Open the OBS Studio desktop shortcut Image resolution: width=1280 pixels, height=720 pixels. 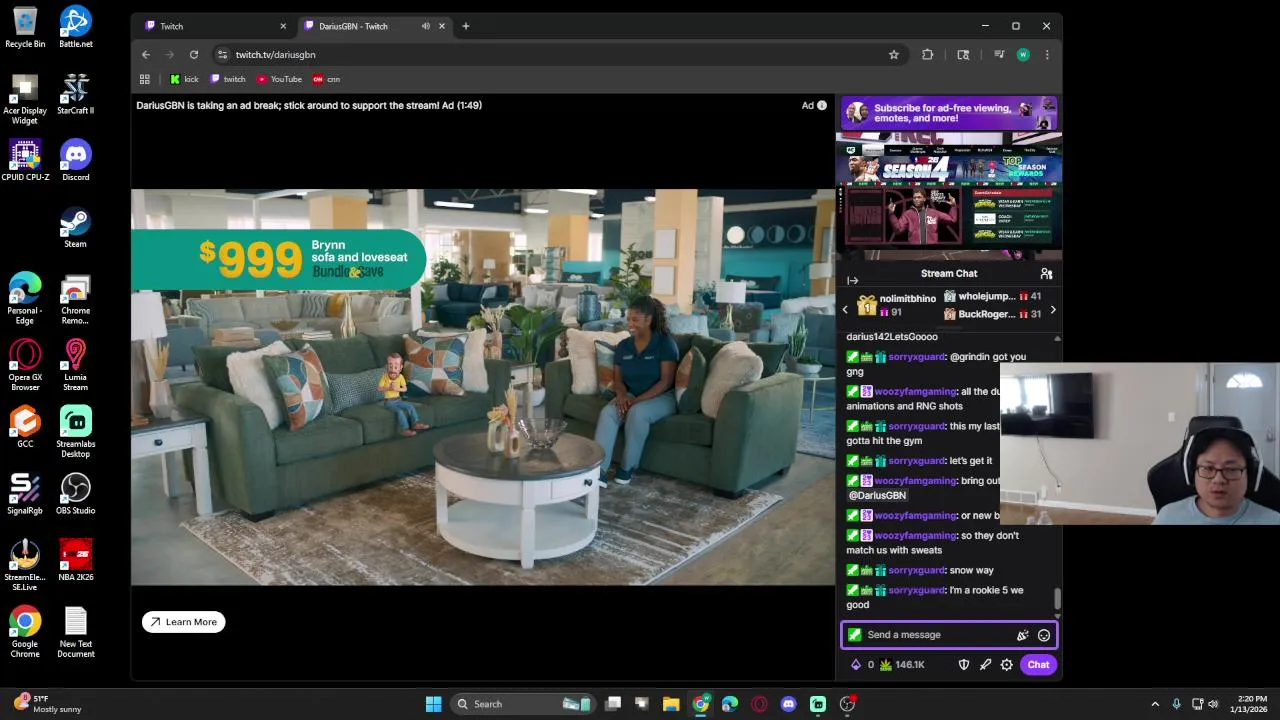[76, 494]
